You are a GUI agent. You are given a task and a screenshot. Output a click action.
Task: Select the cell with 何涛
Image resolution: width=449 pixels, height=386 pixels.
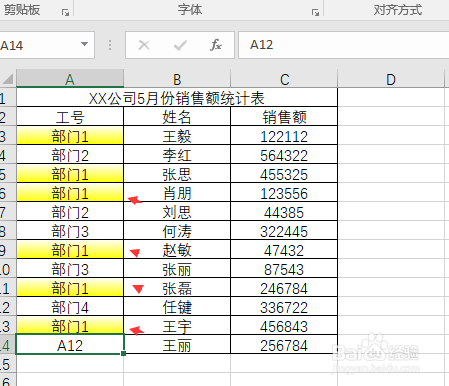coord(177,231)
